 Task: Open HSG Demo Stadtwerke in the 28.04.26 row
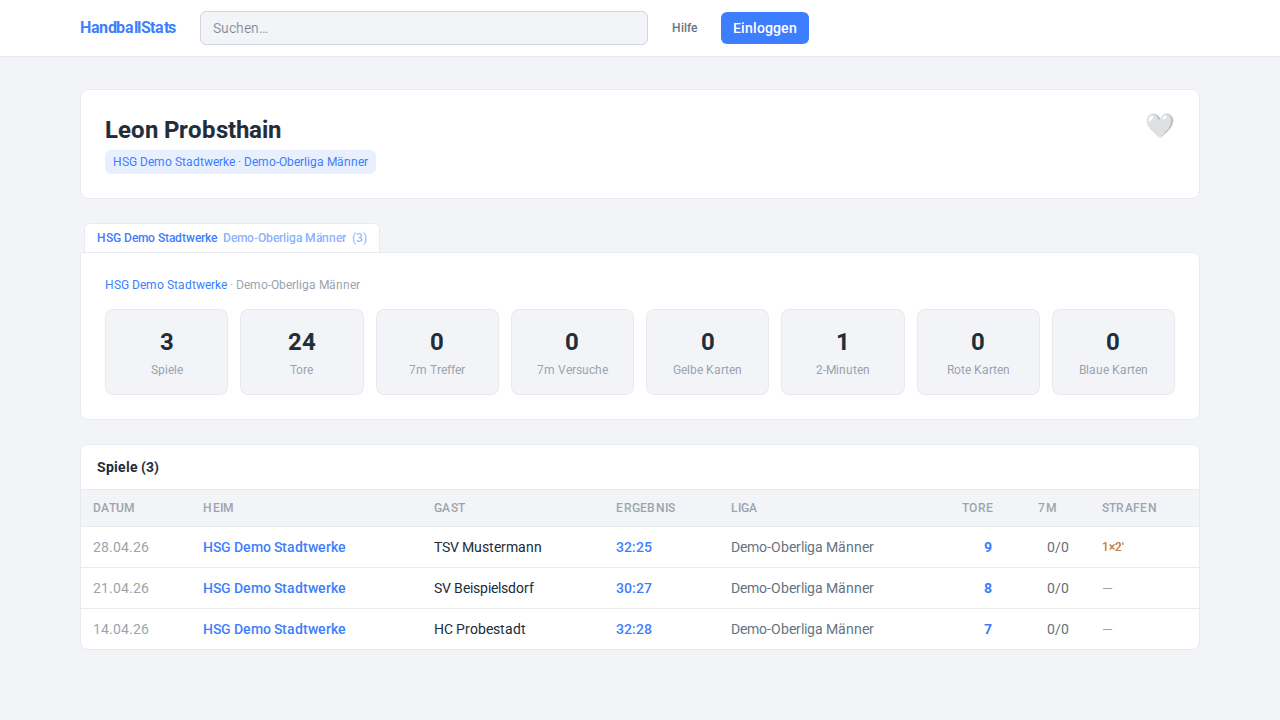274,547
